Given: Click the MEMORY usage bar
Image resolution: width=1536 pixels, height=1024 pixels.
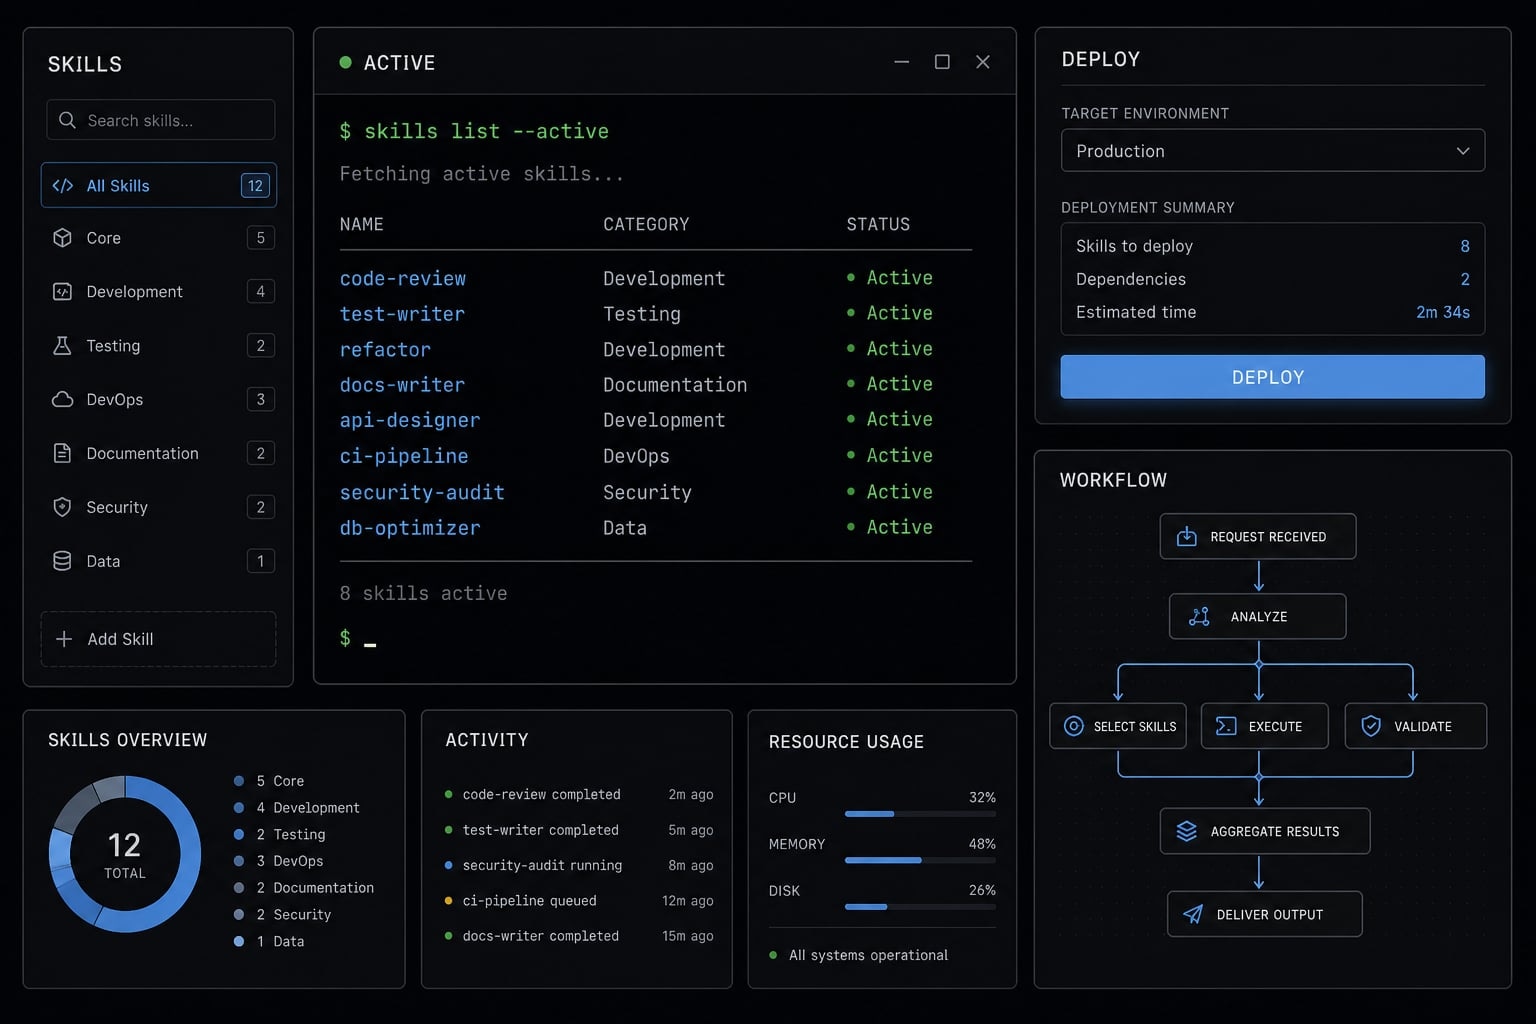Looking at the screenshot, I should coord(920,860).
